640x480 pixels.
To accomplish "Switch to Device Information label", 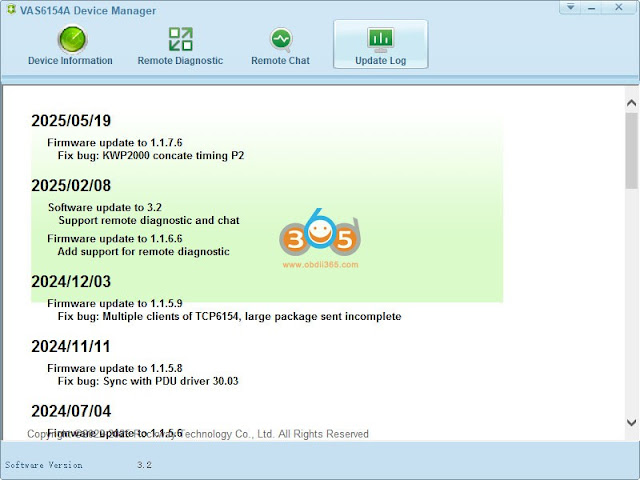I will (70, 60).
